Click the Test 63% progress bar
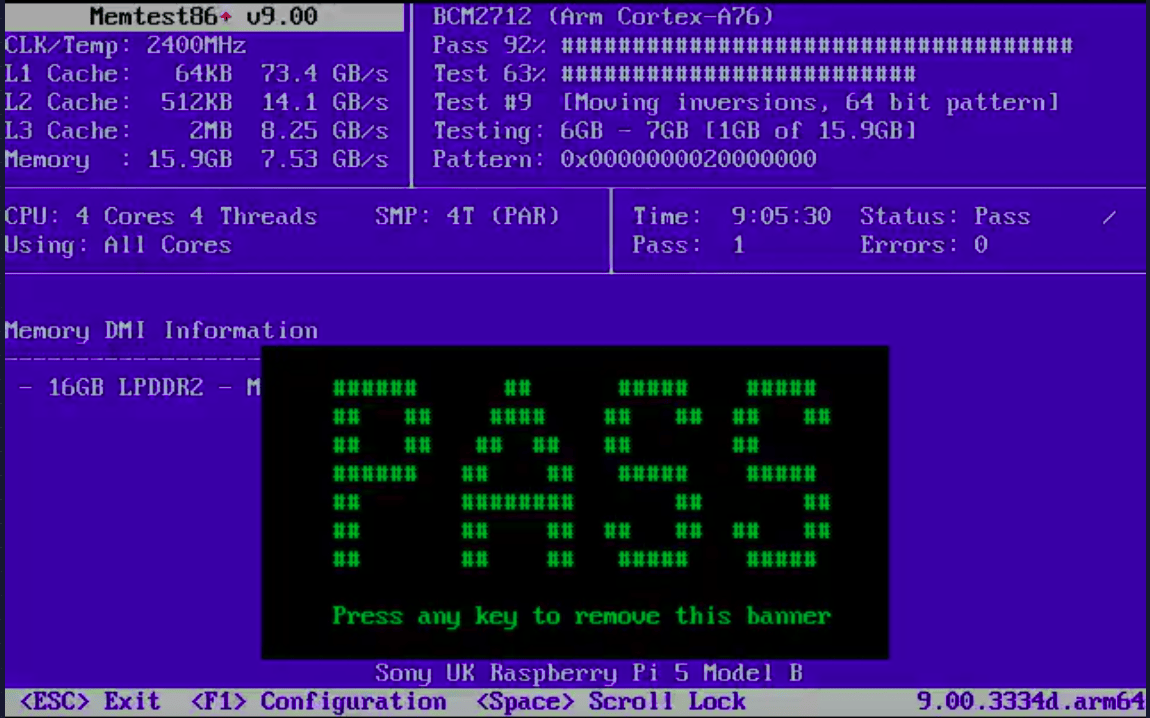Screen dimensions: 1150x718 739,74
